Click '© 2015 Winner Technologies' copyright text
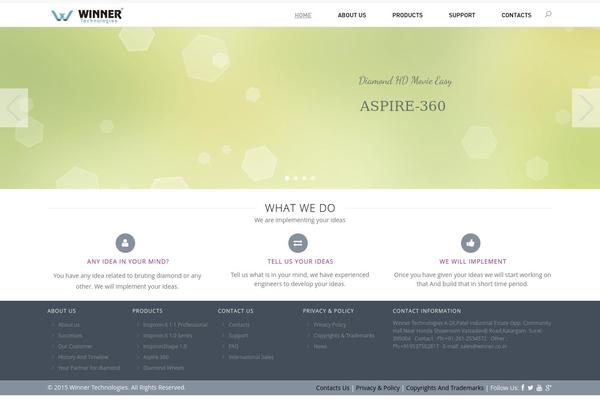 pyautogui.click(x=116, y=388)
